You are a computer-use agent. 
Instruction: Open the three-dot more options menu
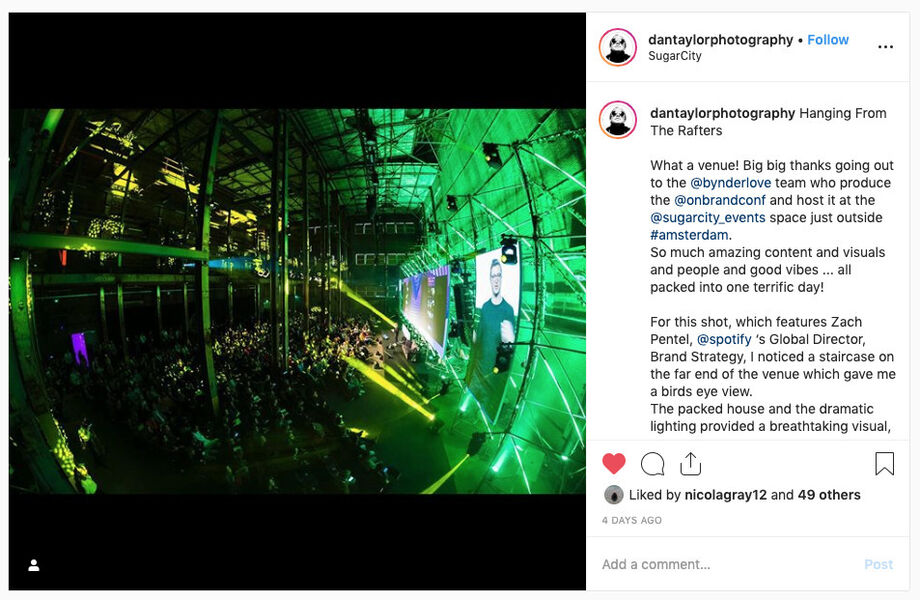point(885,47)
